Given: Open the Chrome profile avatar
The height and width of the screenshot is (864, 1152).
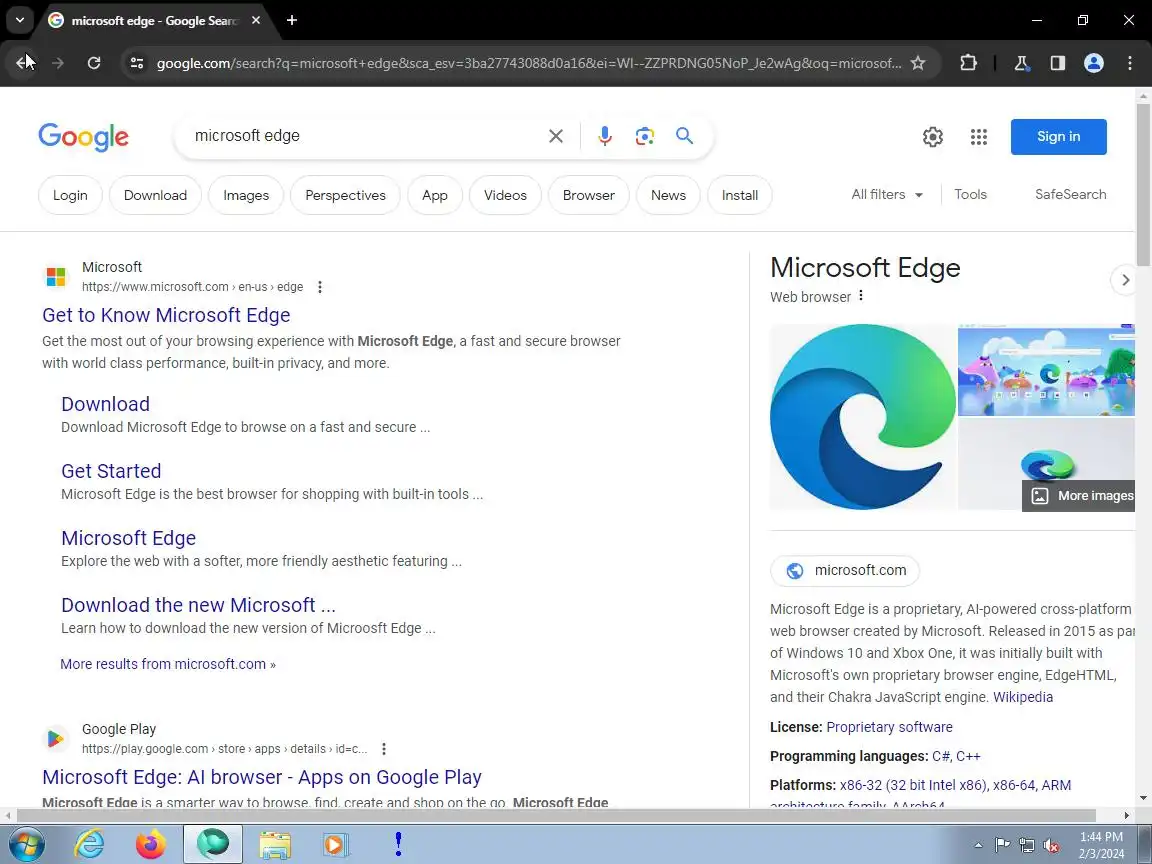Looking at the screenshot, I should coord(1093,63).
